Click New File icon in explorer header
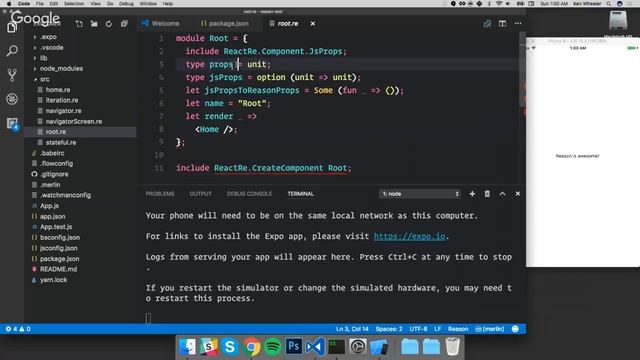This screenshot has width=640, height=360. (79, 24)
